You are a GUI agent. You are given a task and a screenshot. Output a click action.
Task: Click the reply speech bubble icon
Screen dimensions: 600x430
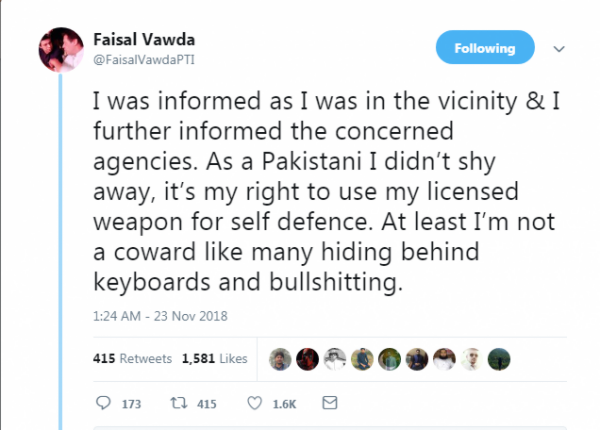103,403
